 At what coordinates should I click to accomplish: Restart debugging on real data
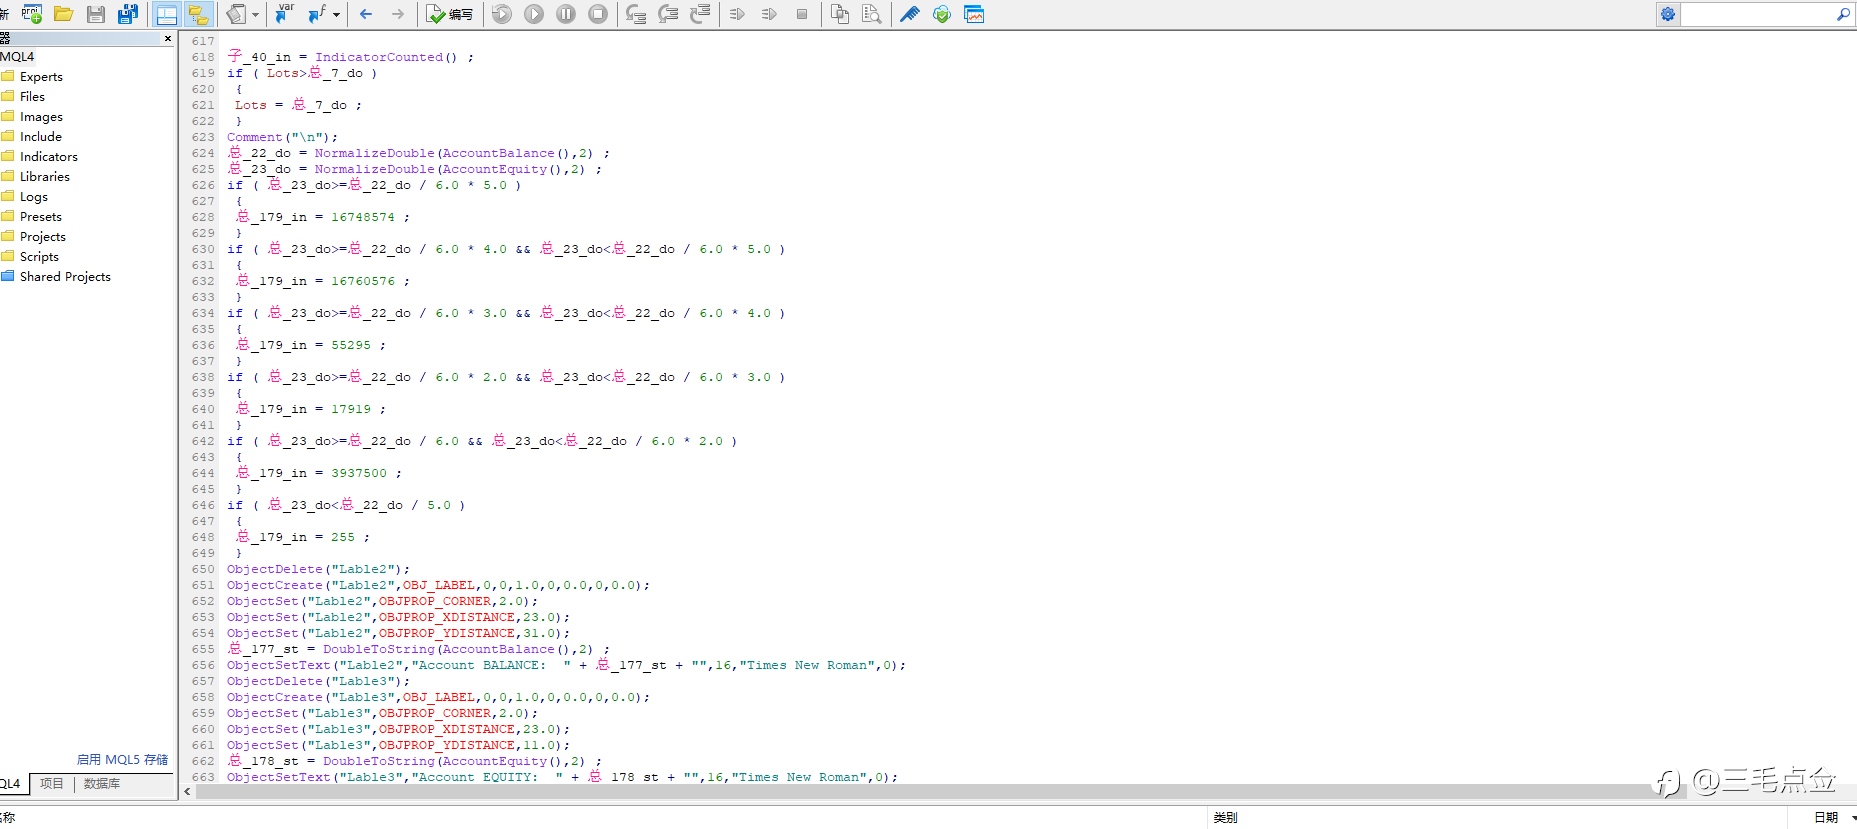[x=502, y=14]
